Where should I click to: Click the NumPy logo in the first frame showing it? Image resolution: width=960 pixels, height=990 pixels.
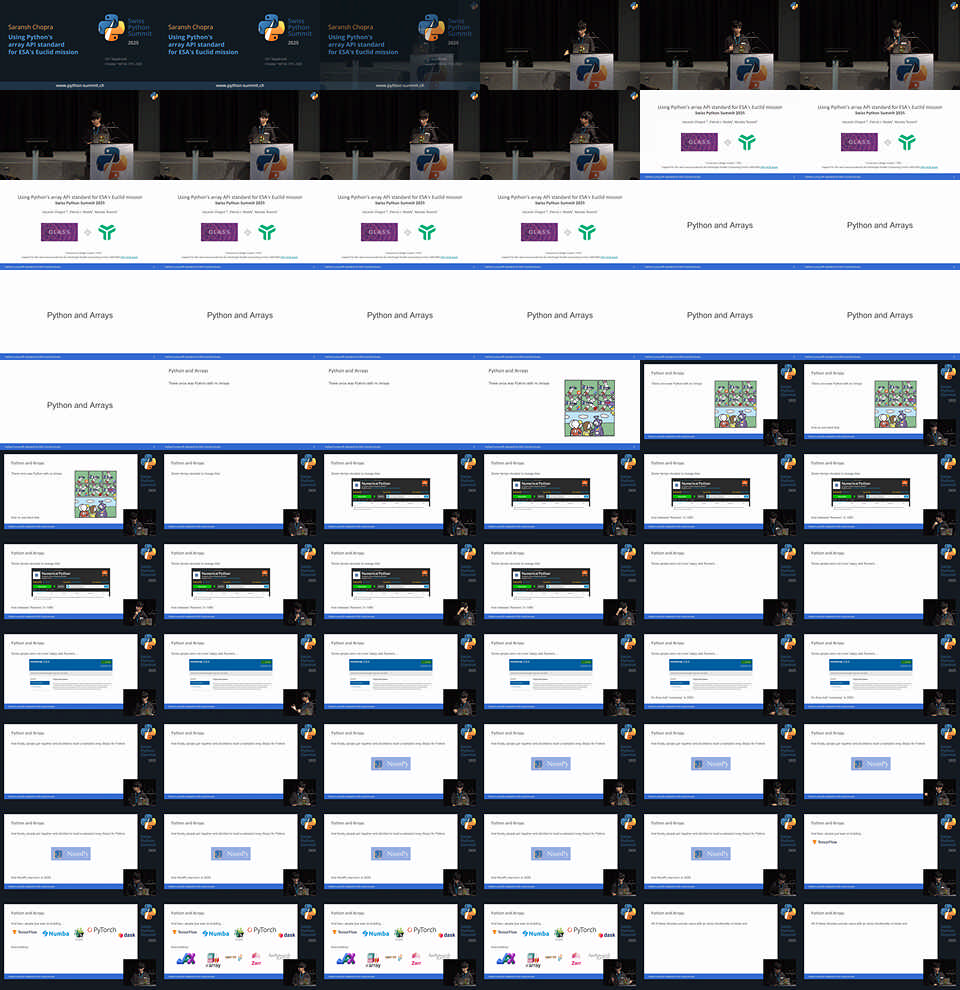pyautogui.click(x=392, y=764)
